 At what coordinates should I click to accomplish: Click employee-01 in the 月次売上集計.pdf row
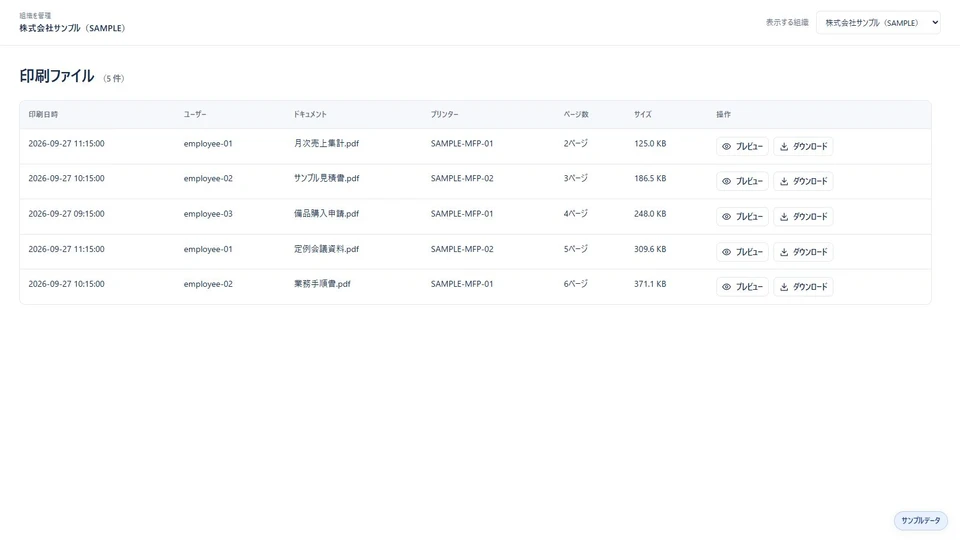point(208,144)
